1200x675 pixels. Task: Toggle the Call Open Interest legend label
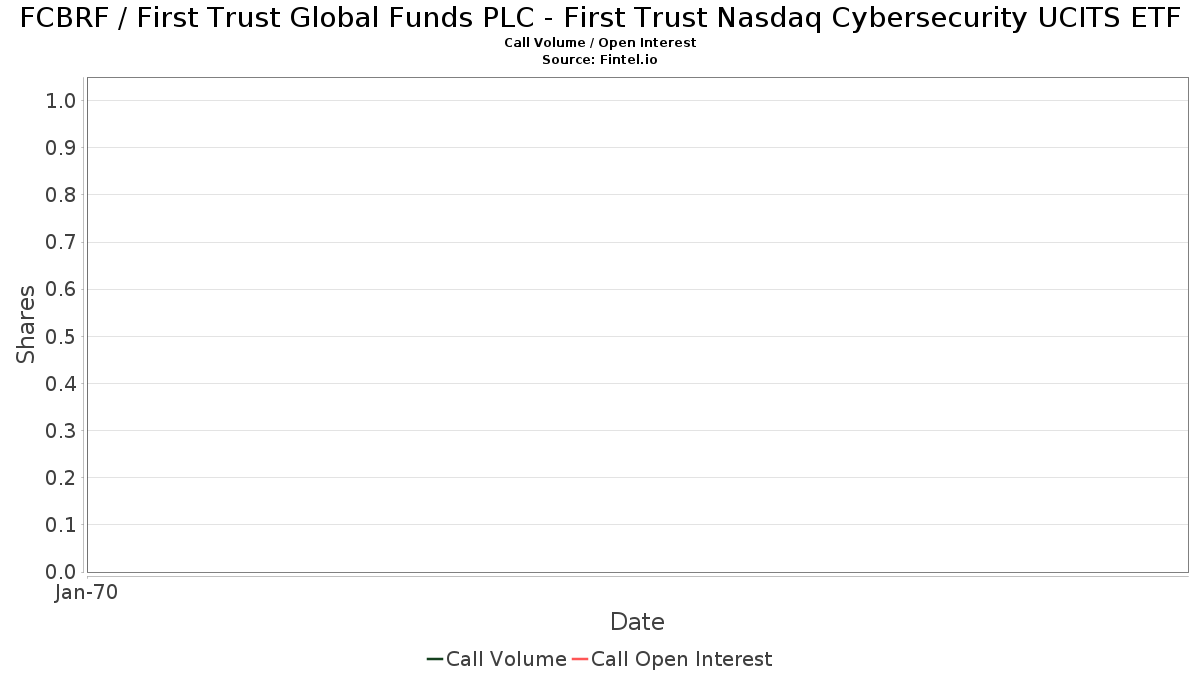(x=681, y=659)
